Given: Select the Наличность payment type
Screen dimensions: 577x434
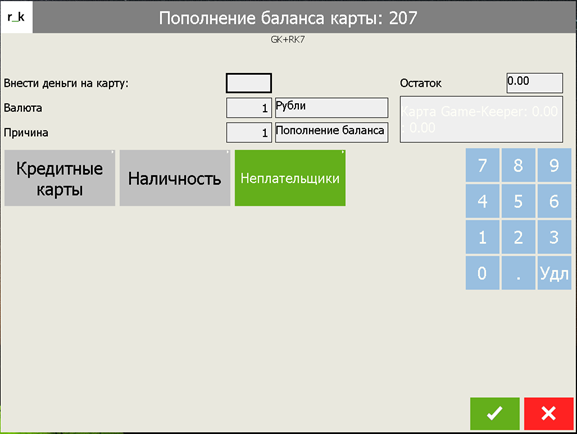Looking at the screenshot, I should [x=175, y=178].
